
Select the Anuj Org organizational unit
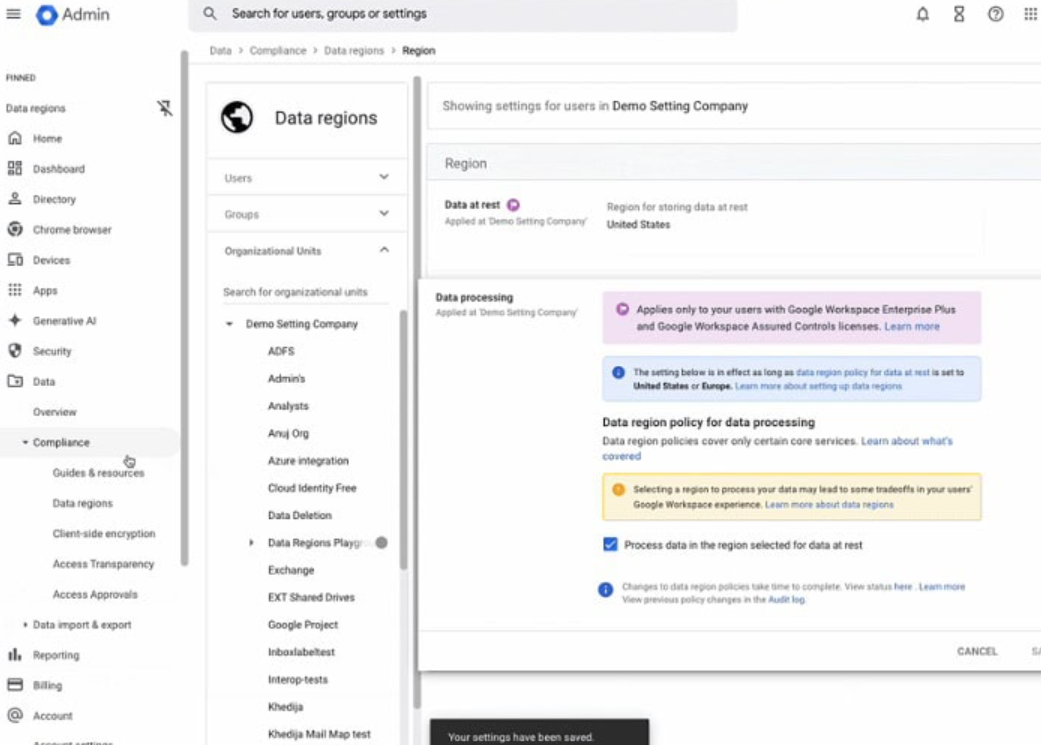[288, 433]
